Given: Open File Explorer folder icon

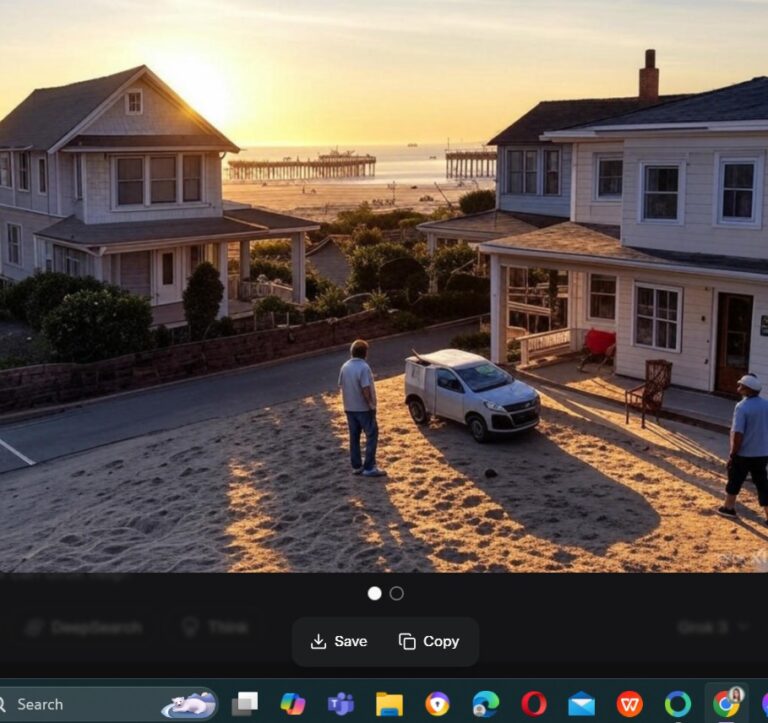Looking at the screenshot, I should (389, 704).
